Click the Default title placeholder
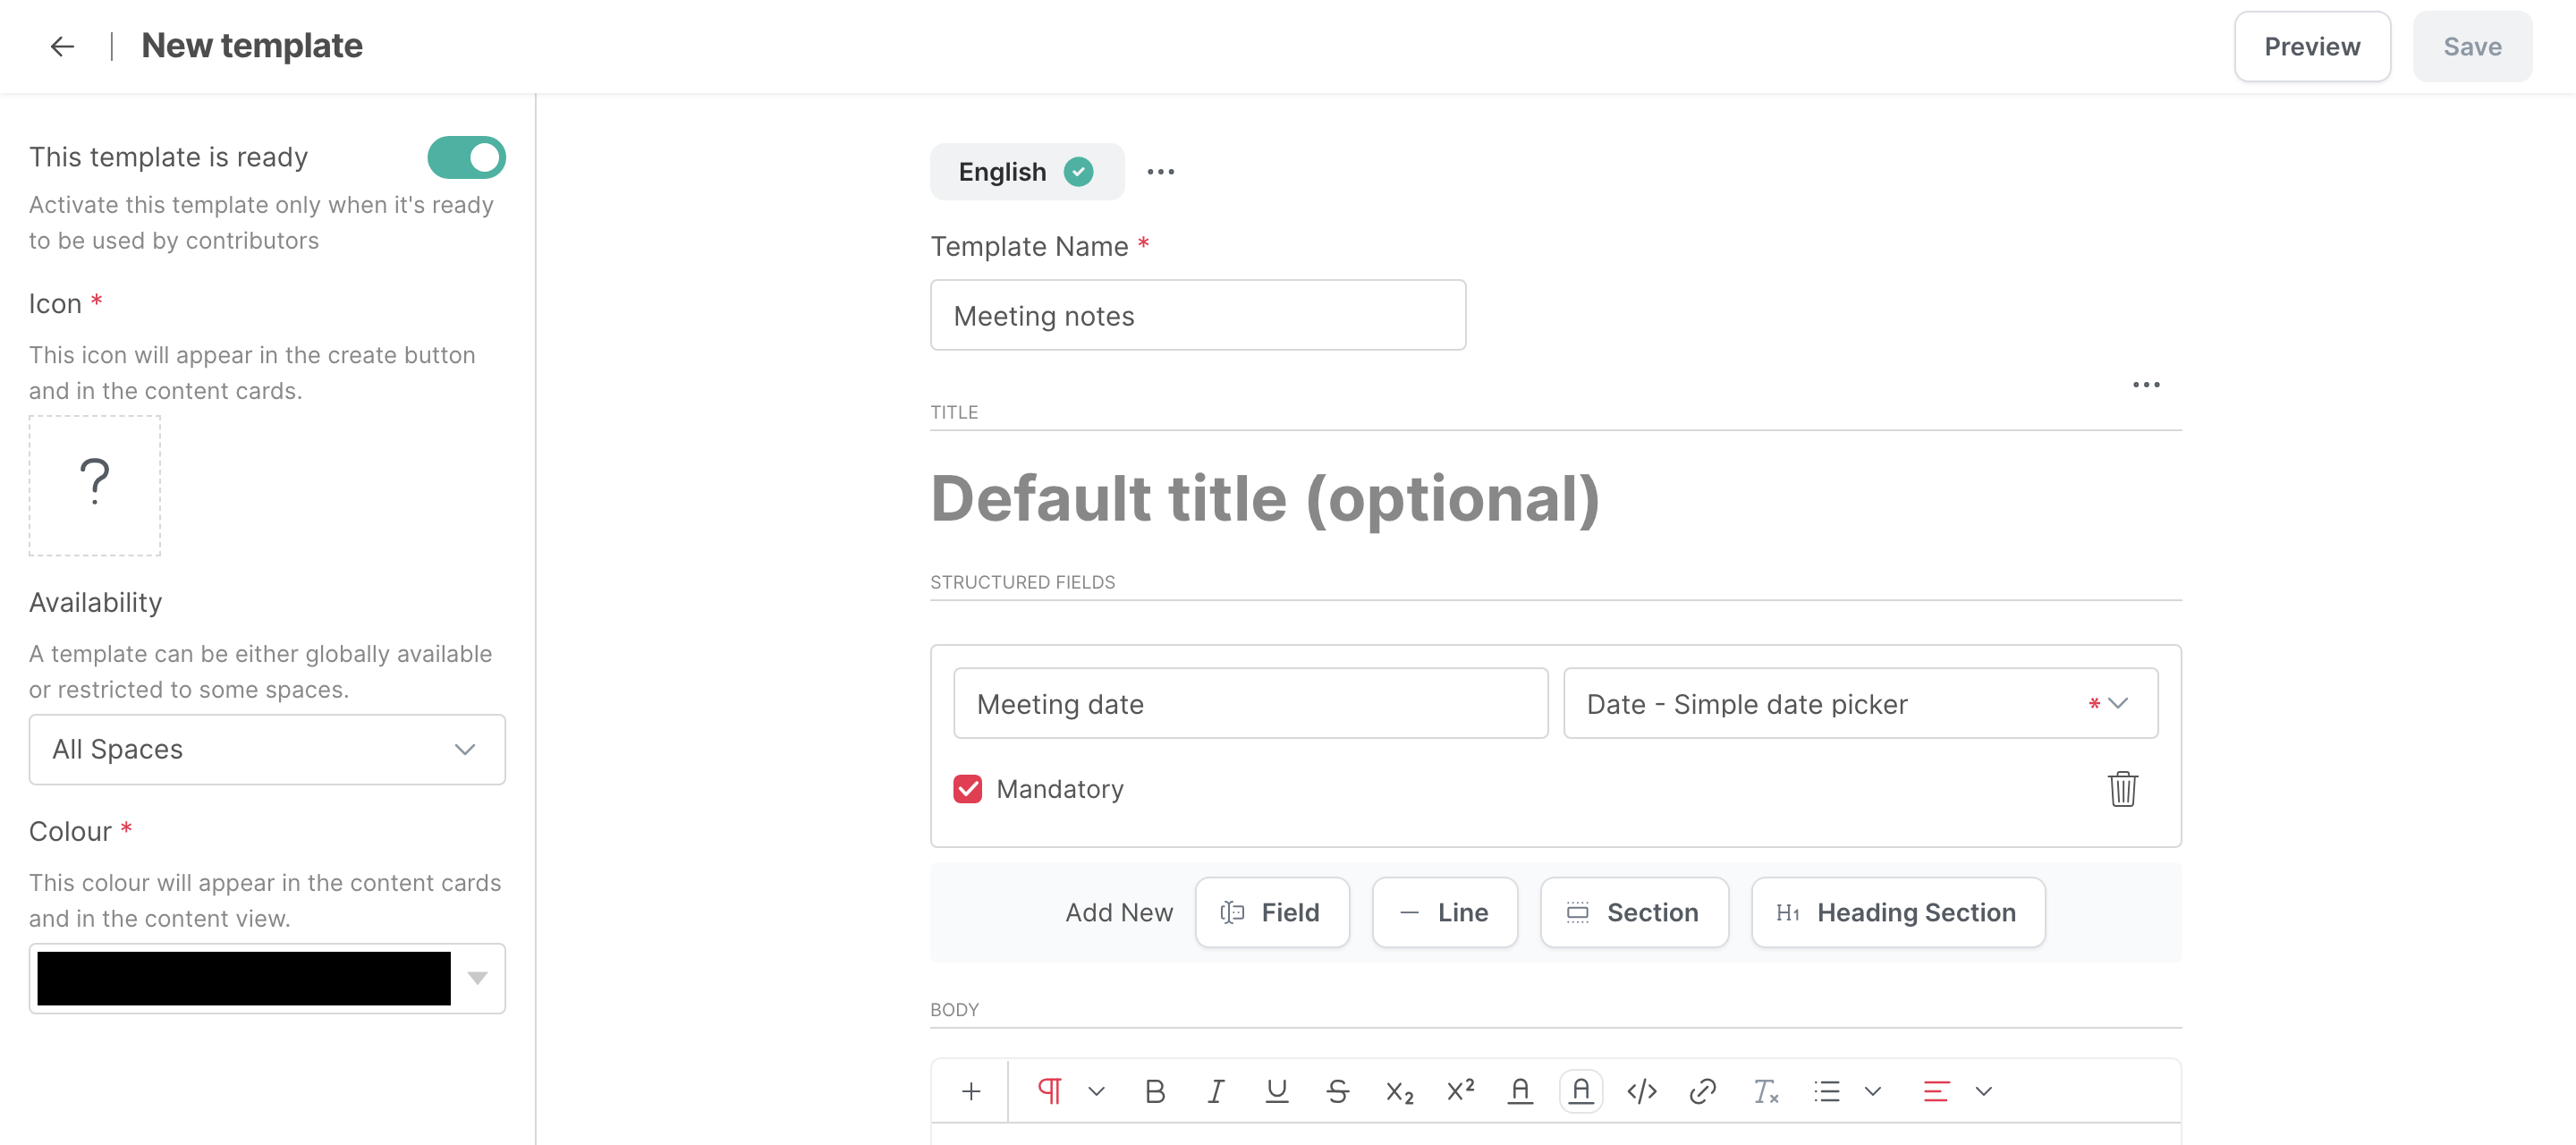 pos(1265,498)
